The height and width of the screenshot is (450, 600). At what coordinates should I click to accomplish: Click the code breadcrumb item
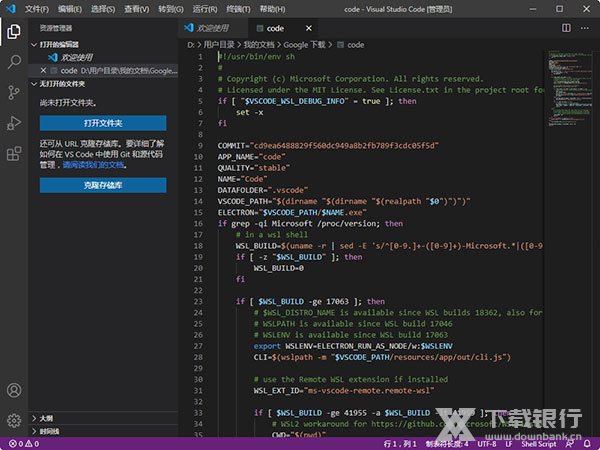[x=355, y=45]
